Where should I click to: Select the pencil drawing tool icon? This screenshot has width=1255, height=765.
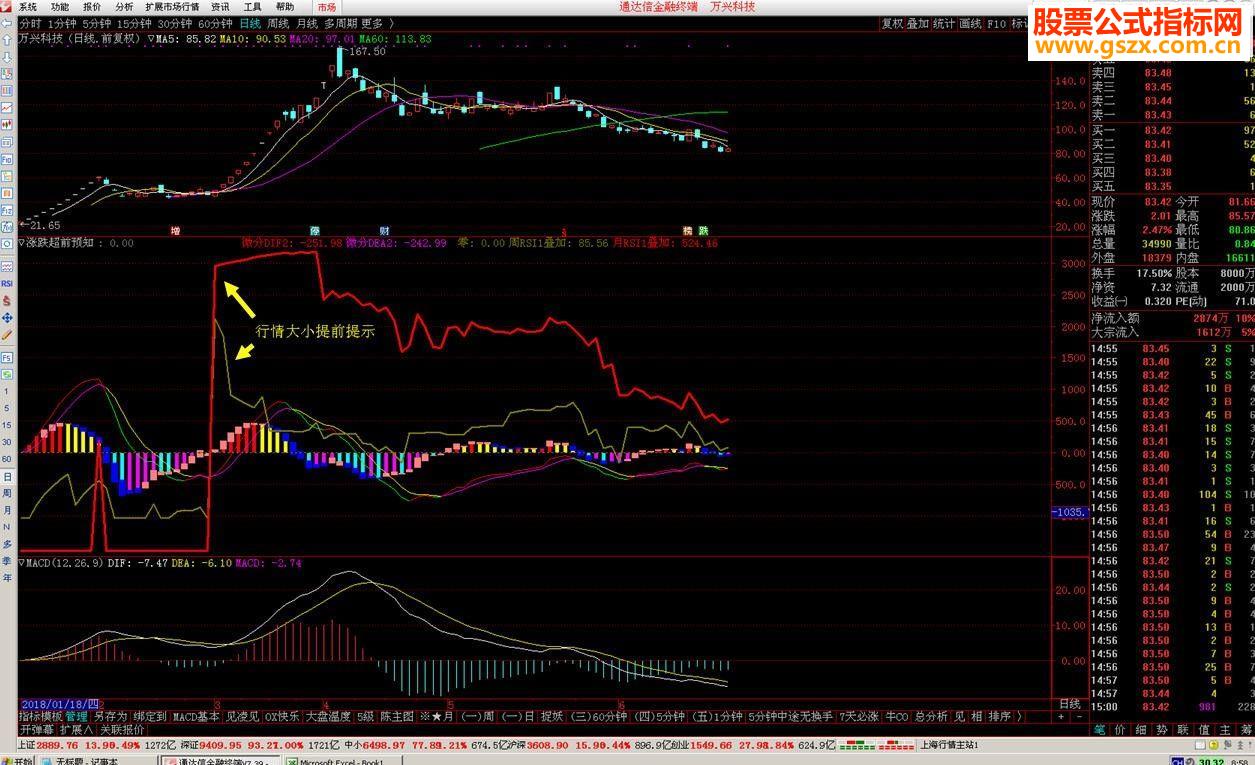(7, 334)
